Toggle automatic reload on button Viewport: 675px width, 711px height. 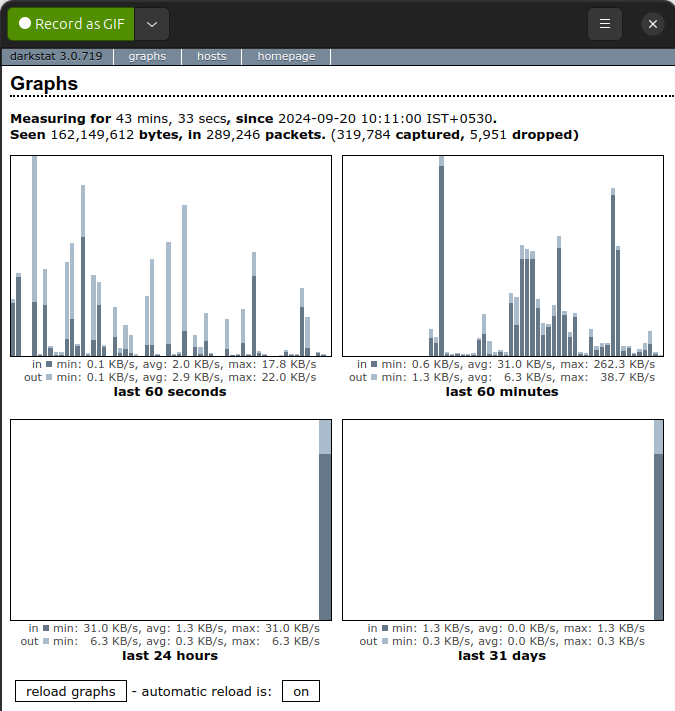301,691
